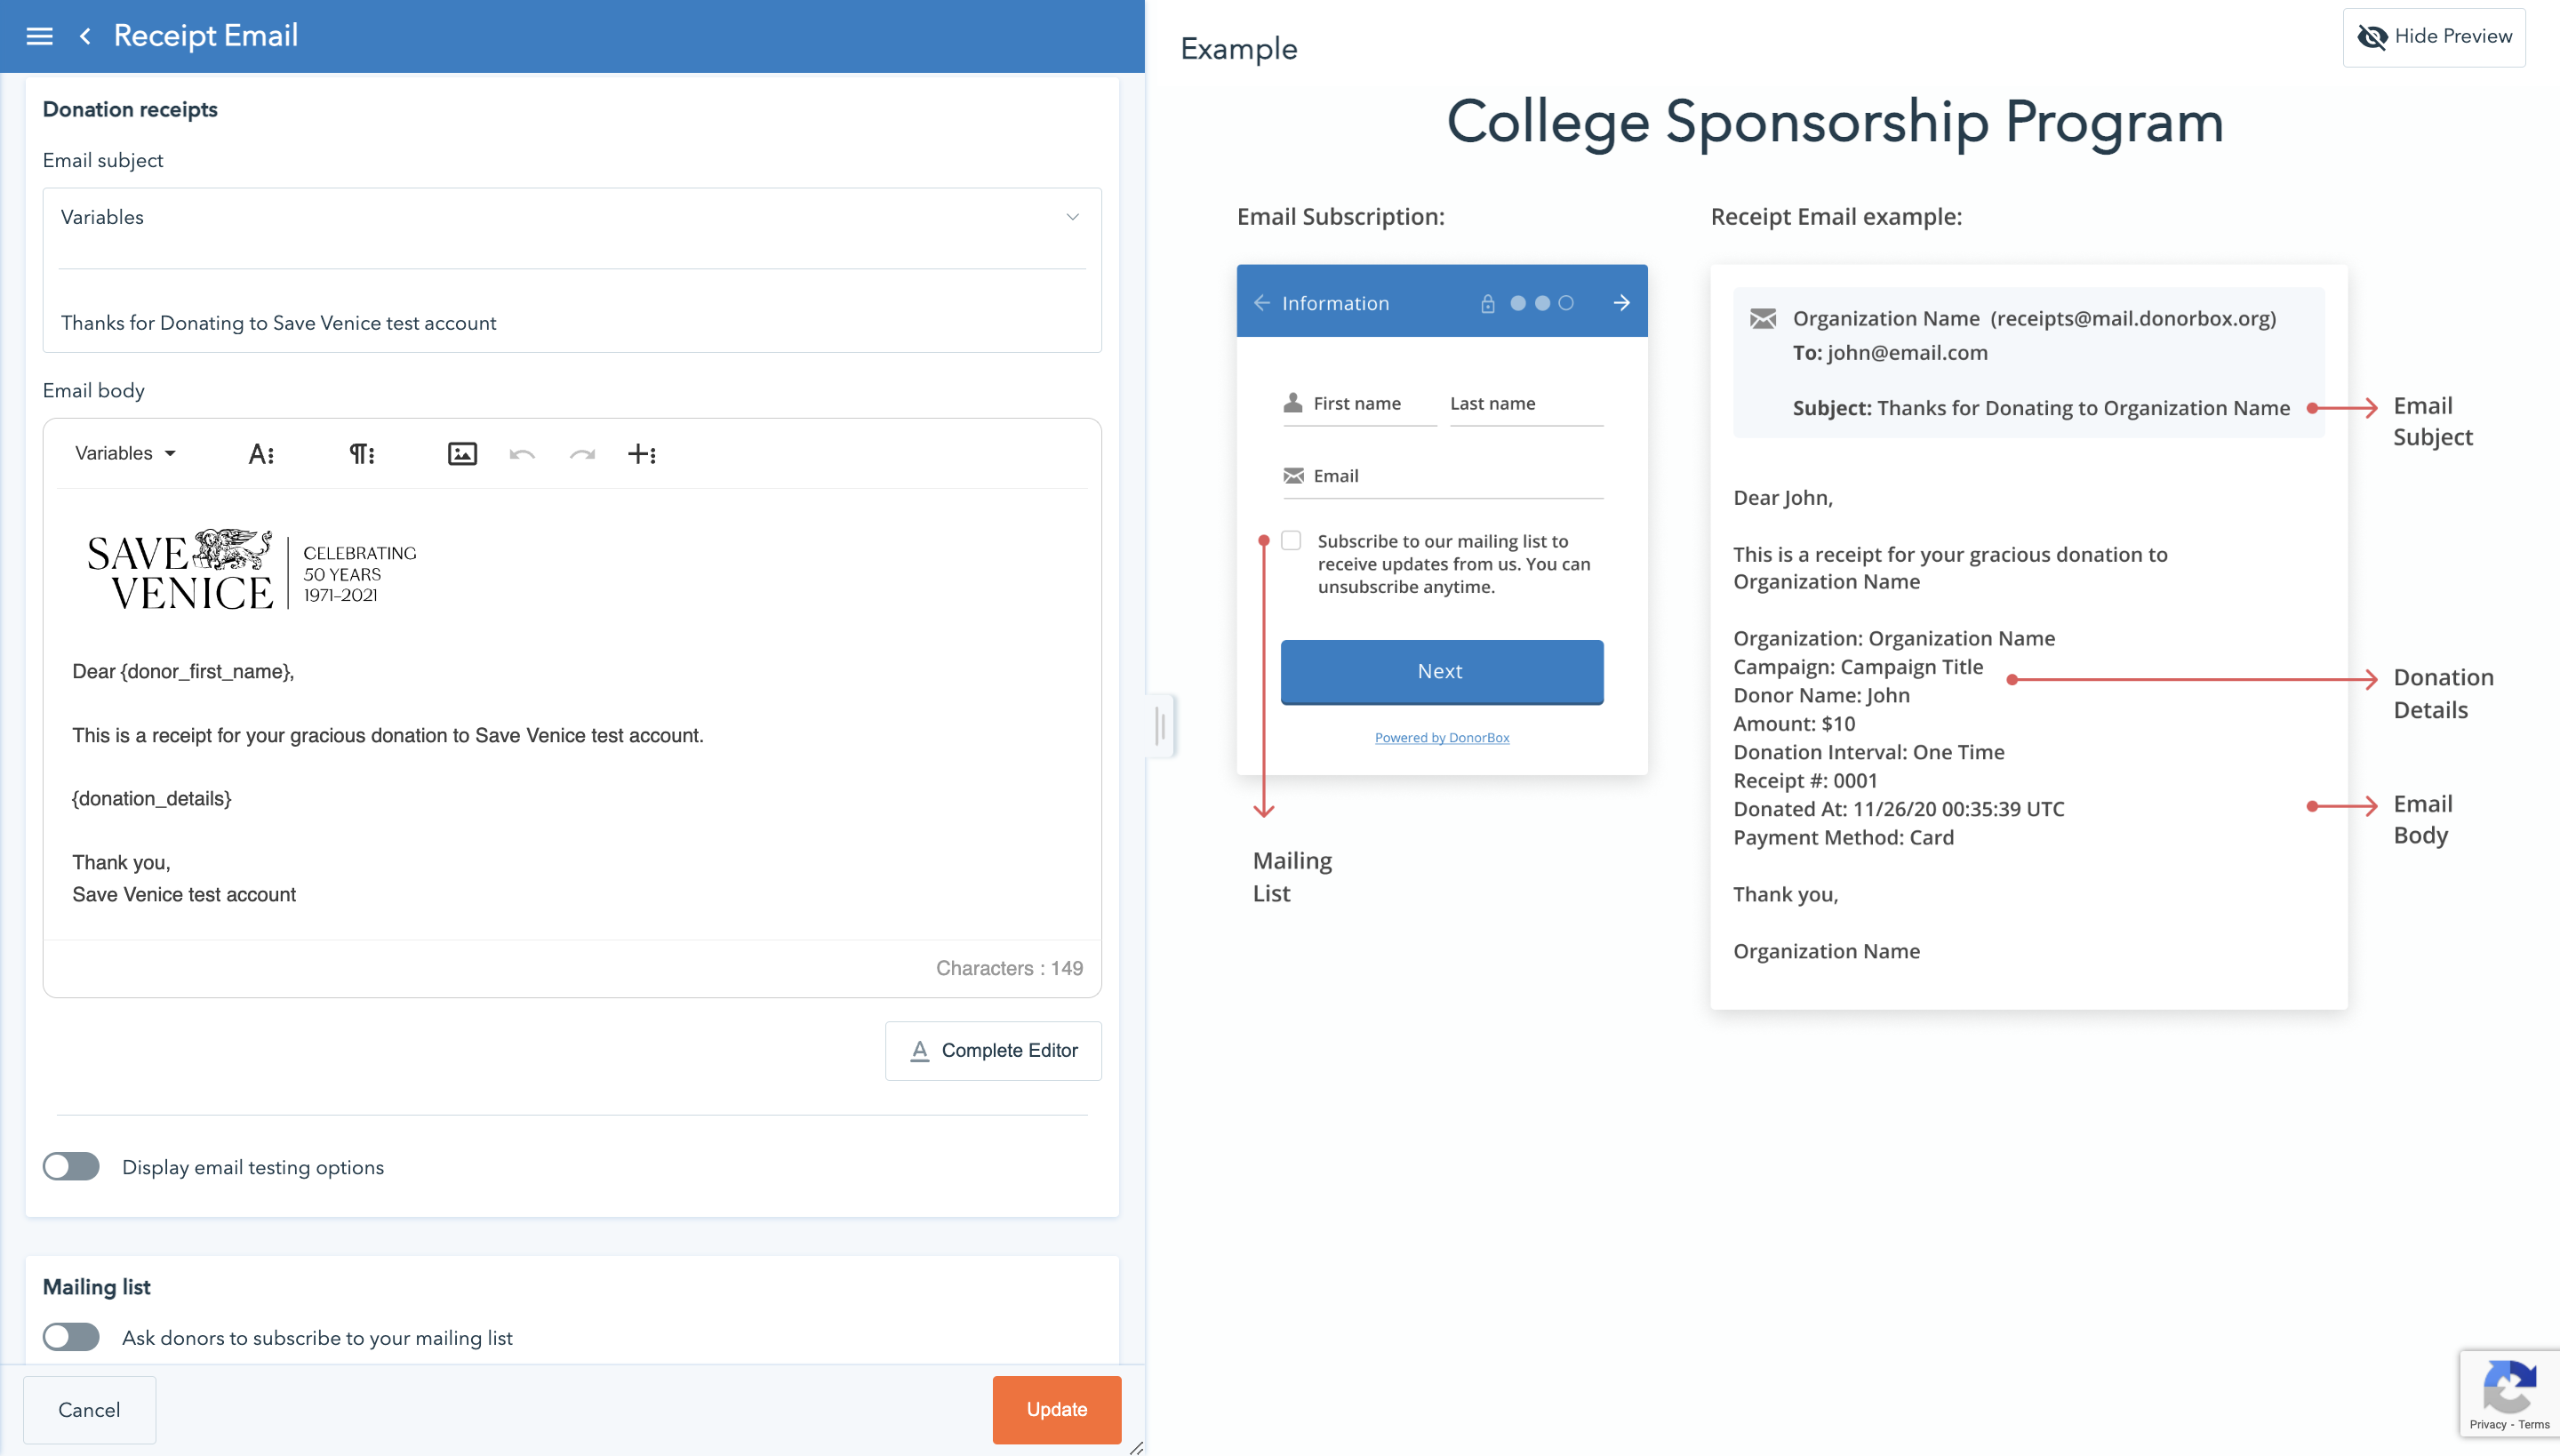
Task: Cancel the receipt email changes
Action: click(x=89, y=1409)
